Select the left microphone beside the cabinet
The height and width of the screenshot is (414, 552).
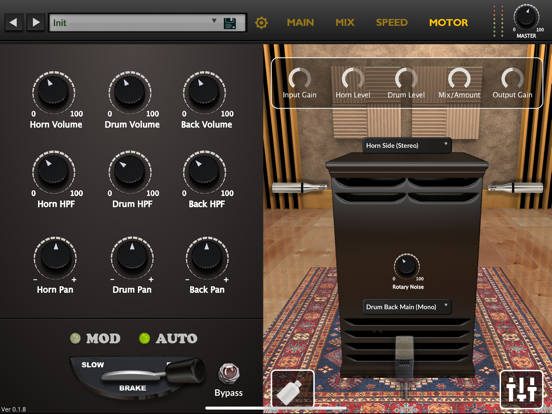(300, 187)
